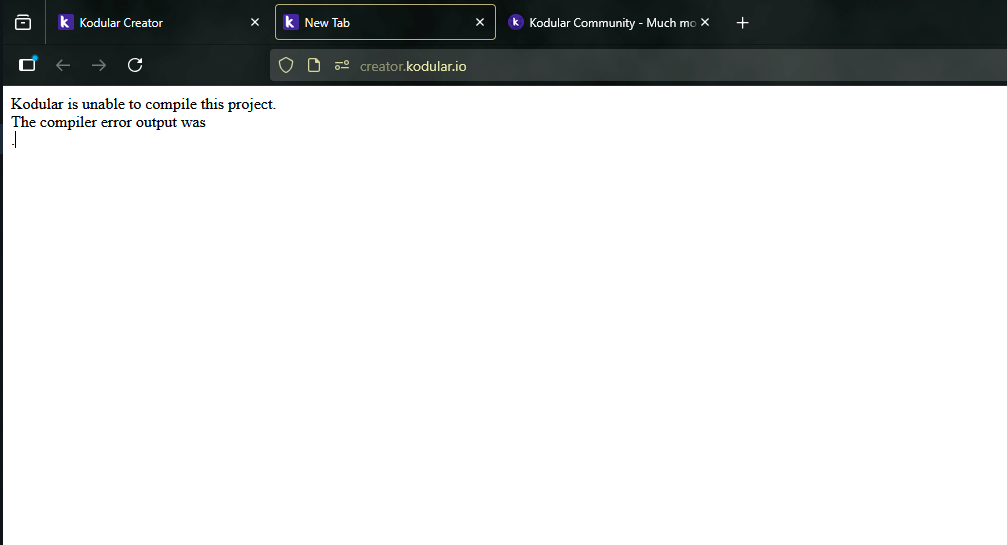Image resolution: width=1007 pixels, height=545 pixels.
Task: Switch to the Kodular Creator tab
Action: [159, 22]
